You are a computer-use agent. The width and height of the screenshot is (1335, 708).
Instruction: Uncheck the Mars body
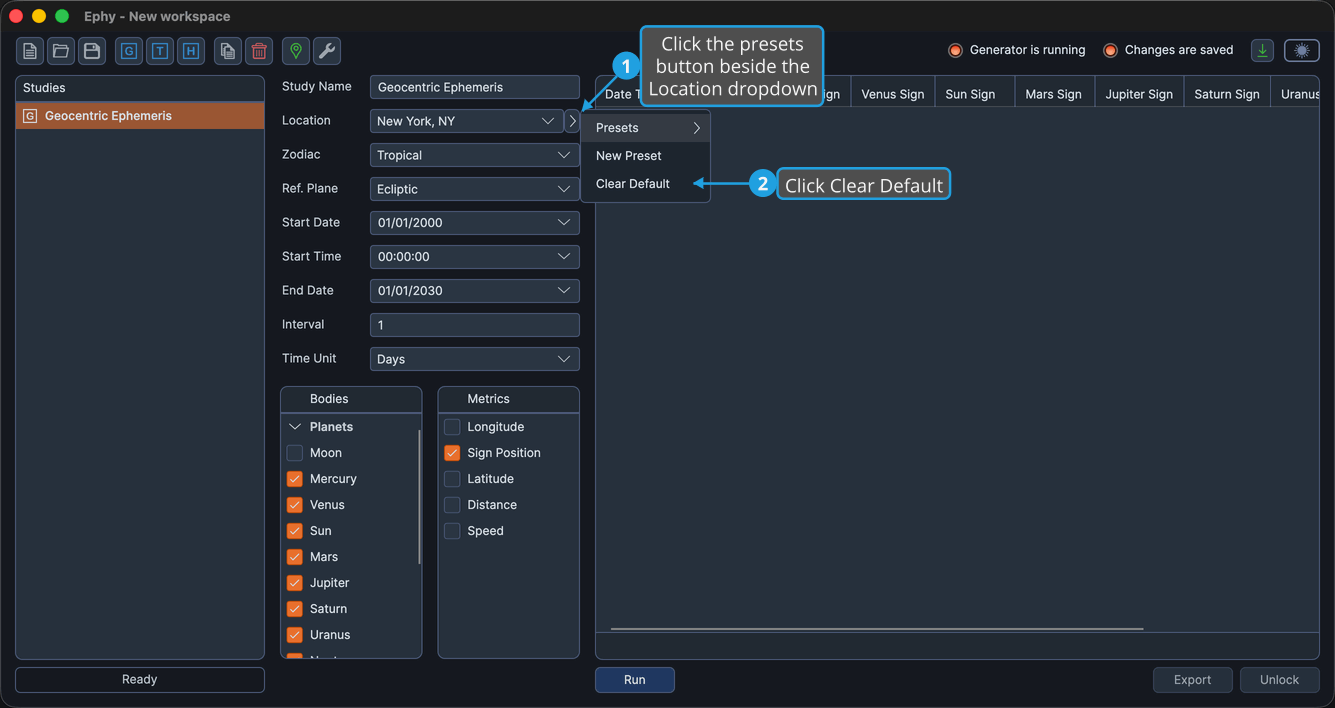pyautogui.click(x=295, y=557)
